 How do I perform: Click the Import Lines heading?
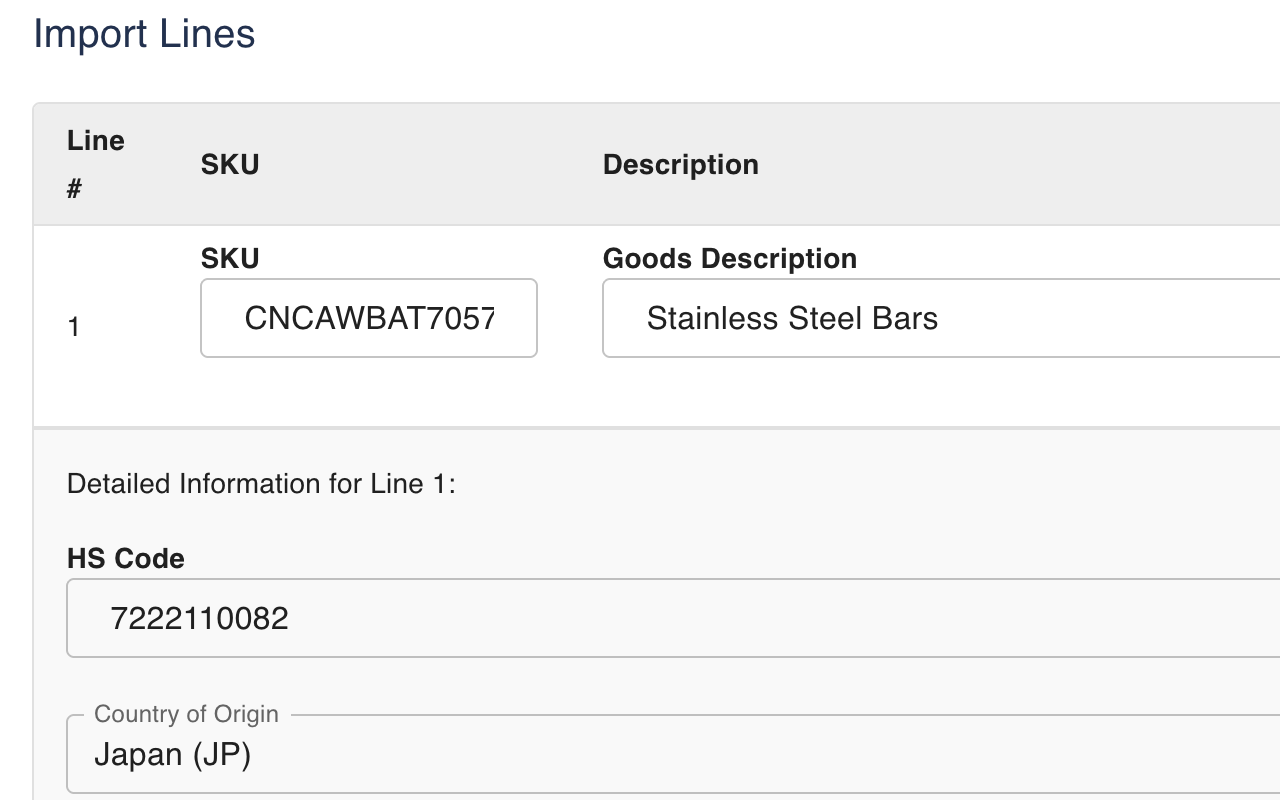144,33
